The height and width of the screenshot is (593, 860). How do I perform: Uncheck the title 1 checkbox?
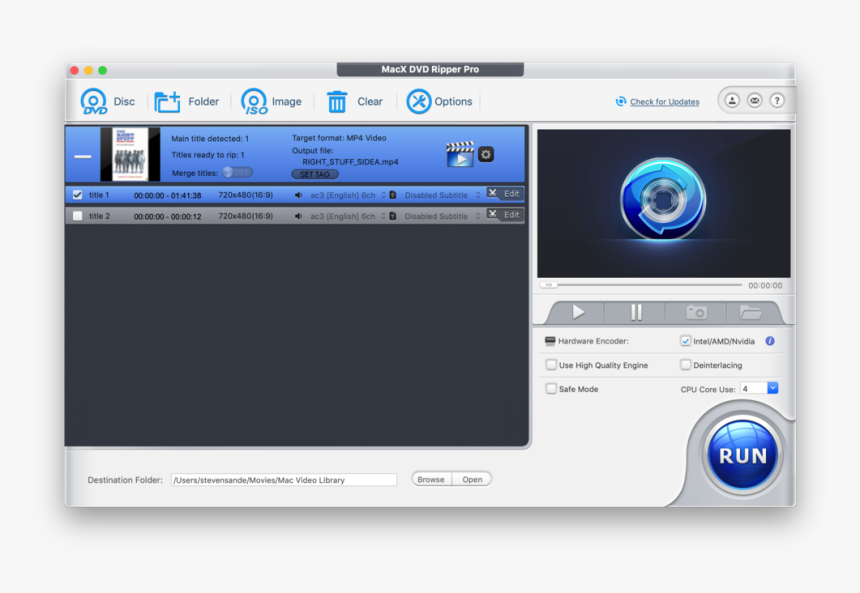[77, 195]
